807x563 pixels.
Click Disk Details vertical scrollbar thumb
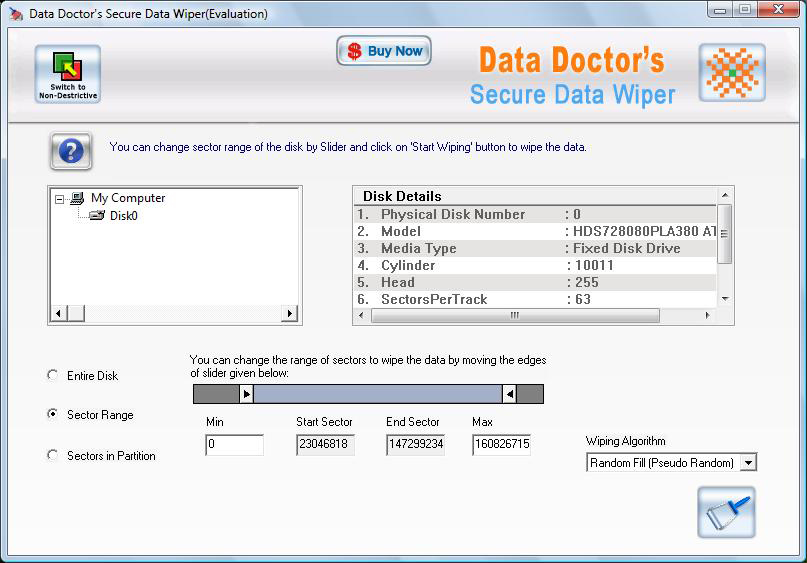tap(725, 234)
